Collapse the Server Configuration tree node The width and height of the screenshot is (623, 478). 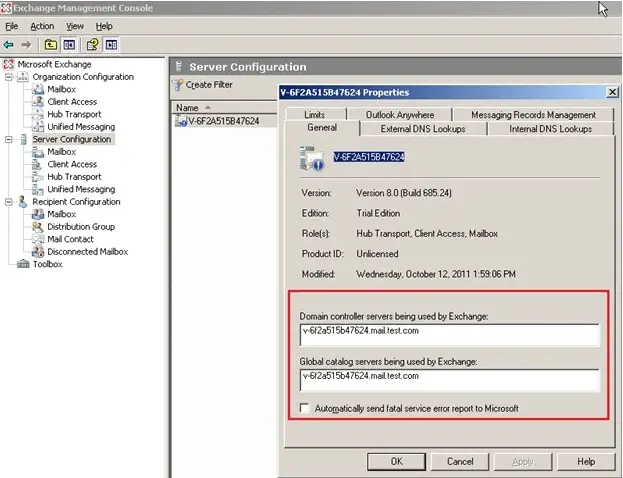coord(8,139)
